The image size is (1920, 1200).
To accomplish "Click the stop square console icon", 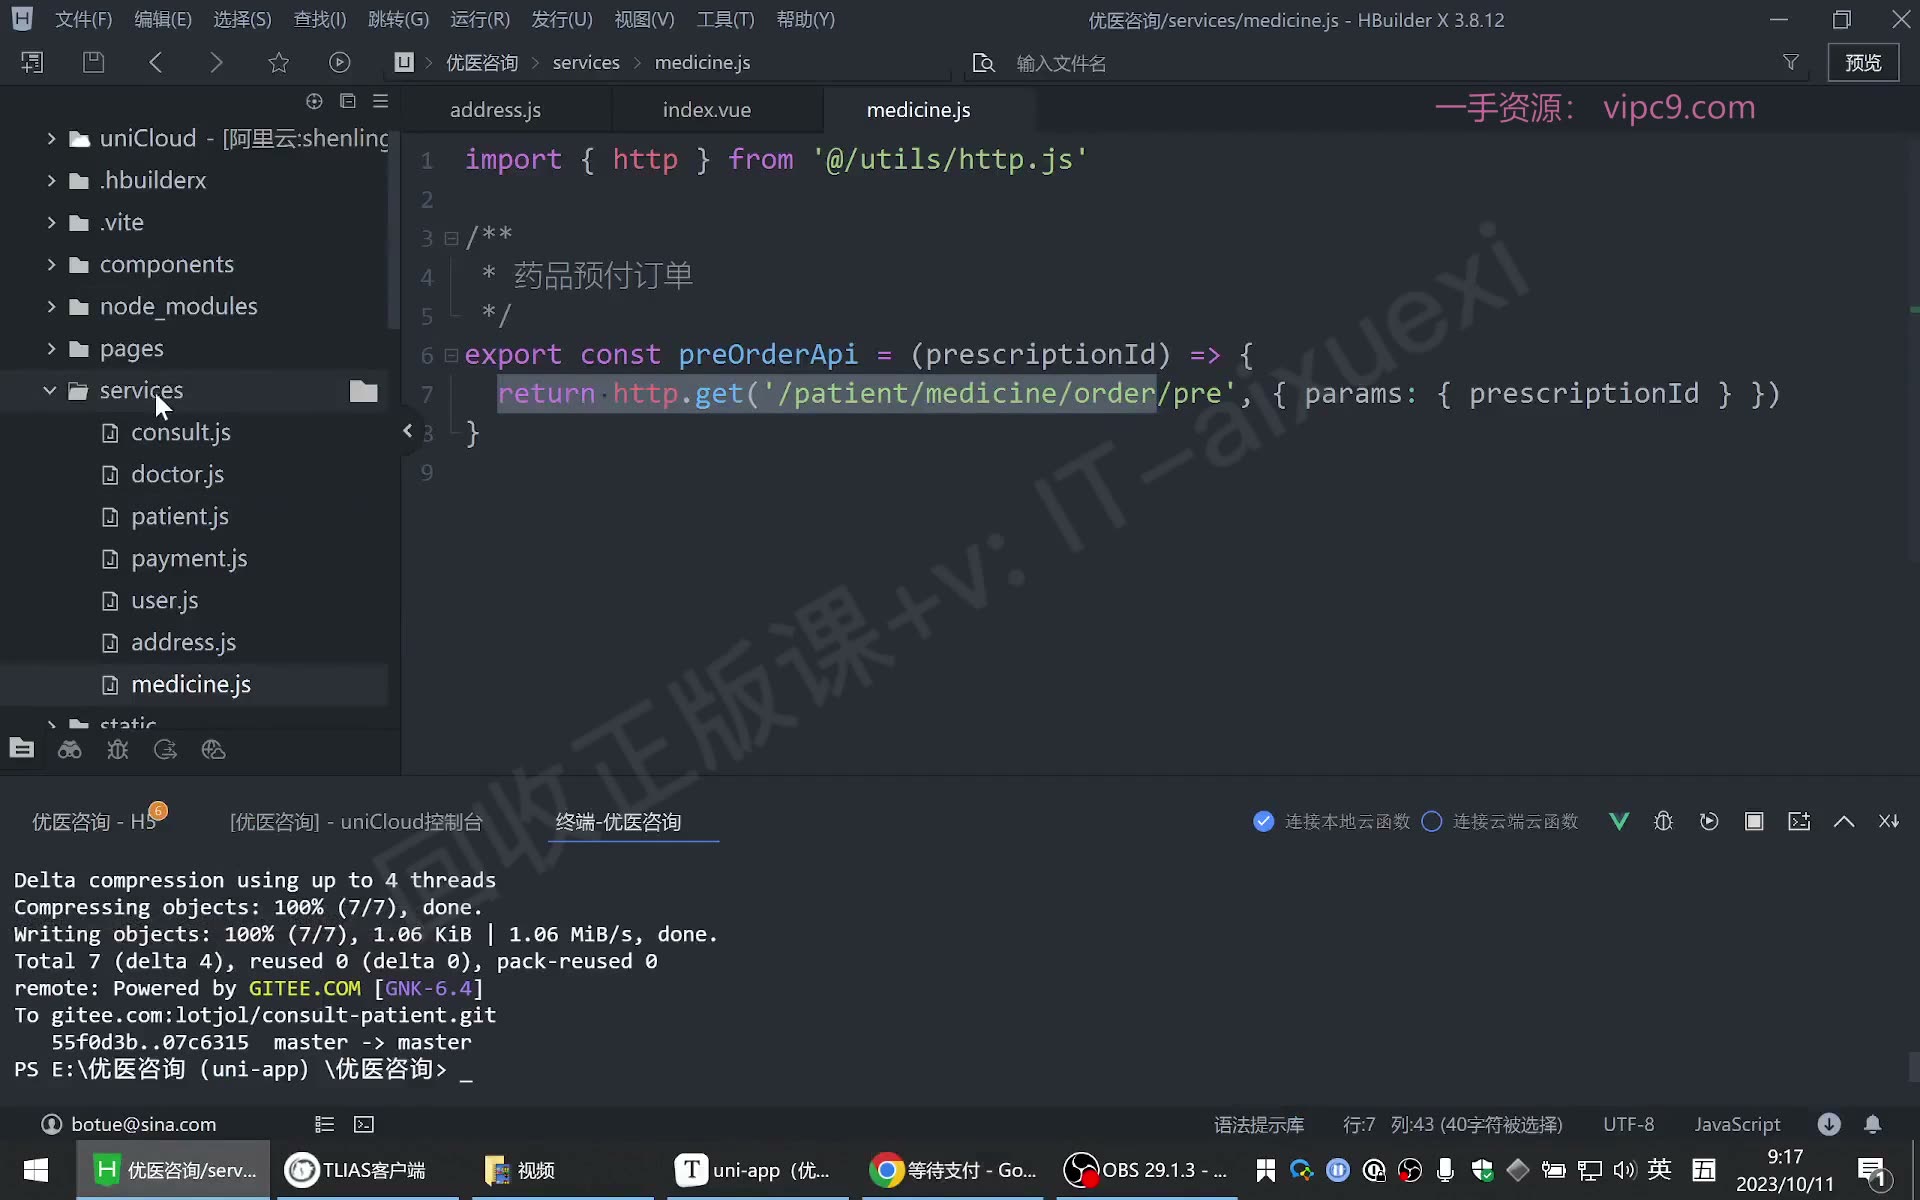I will coord(1754,821).
